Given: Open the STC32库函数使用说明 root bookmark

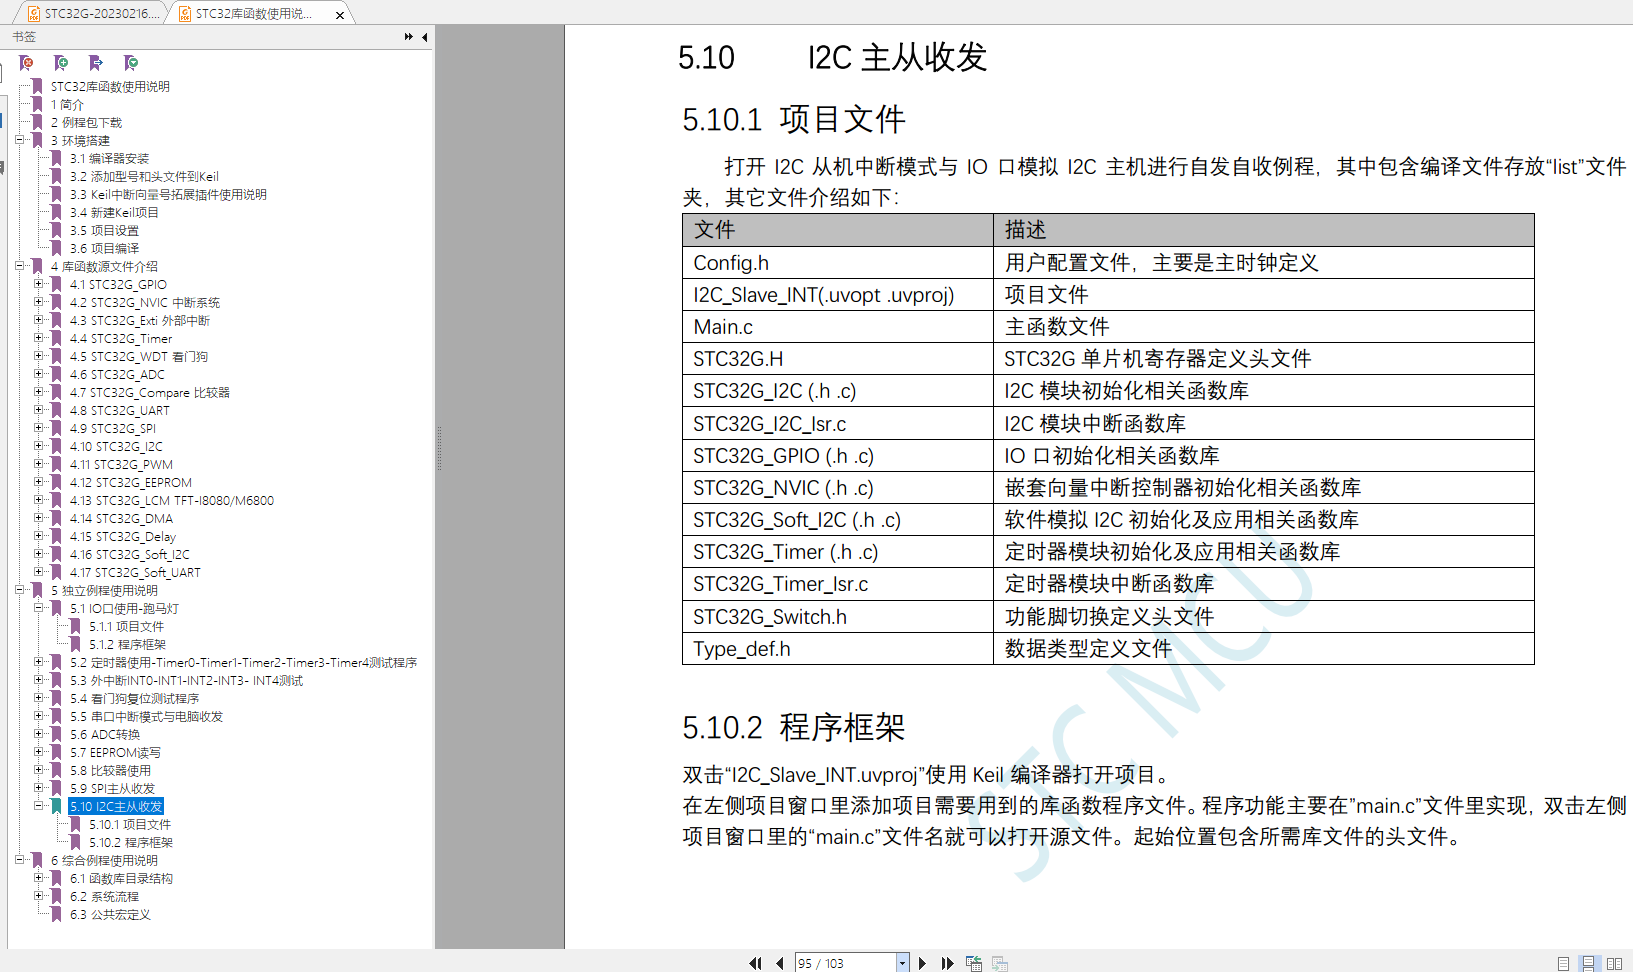Looking at the screenshot, I should tap(110, 87).
